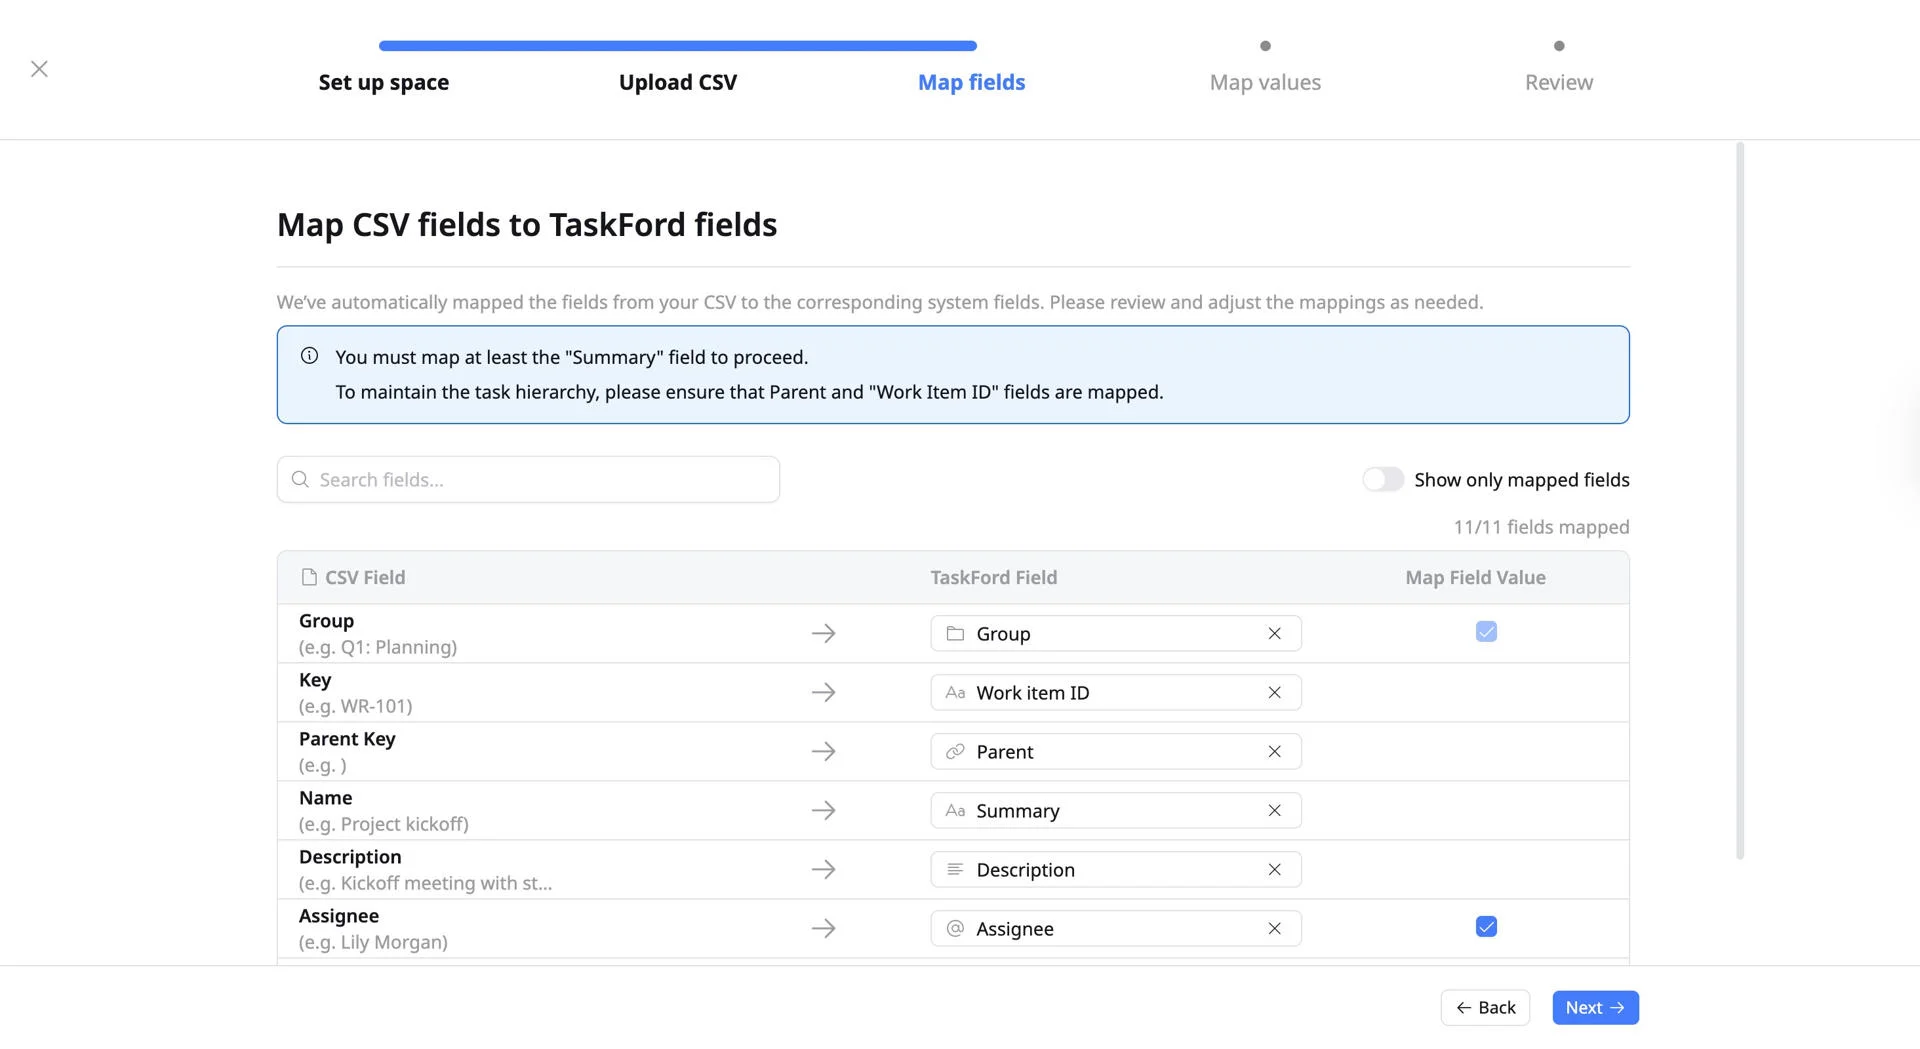This screenshot has width=1920, height=1049.
Task: Click the Aa icon in the Work item ID field
Action: tap(955, 693)
